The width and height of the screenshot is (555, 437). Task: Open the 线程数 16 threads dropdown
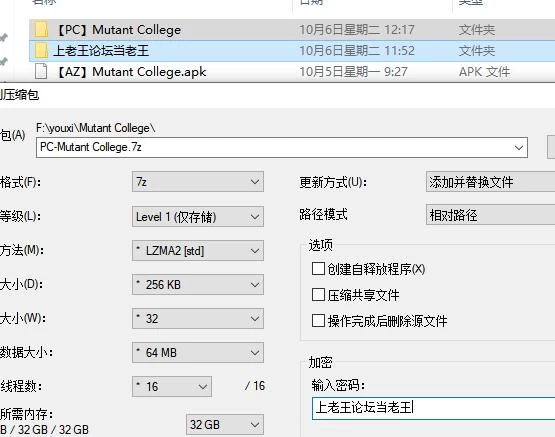[172, 386]
